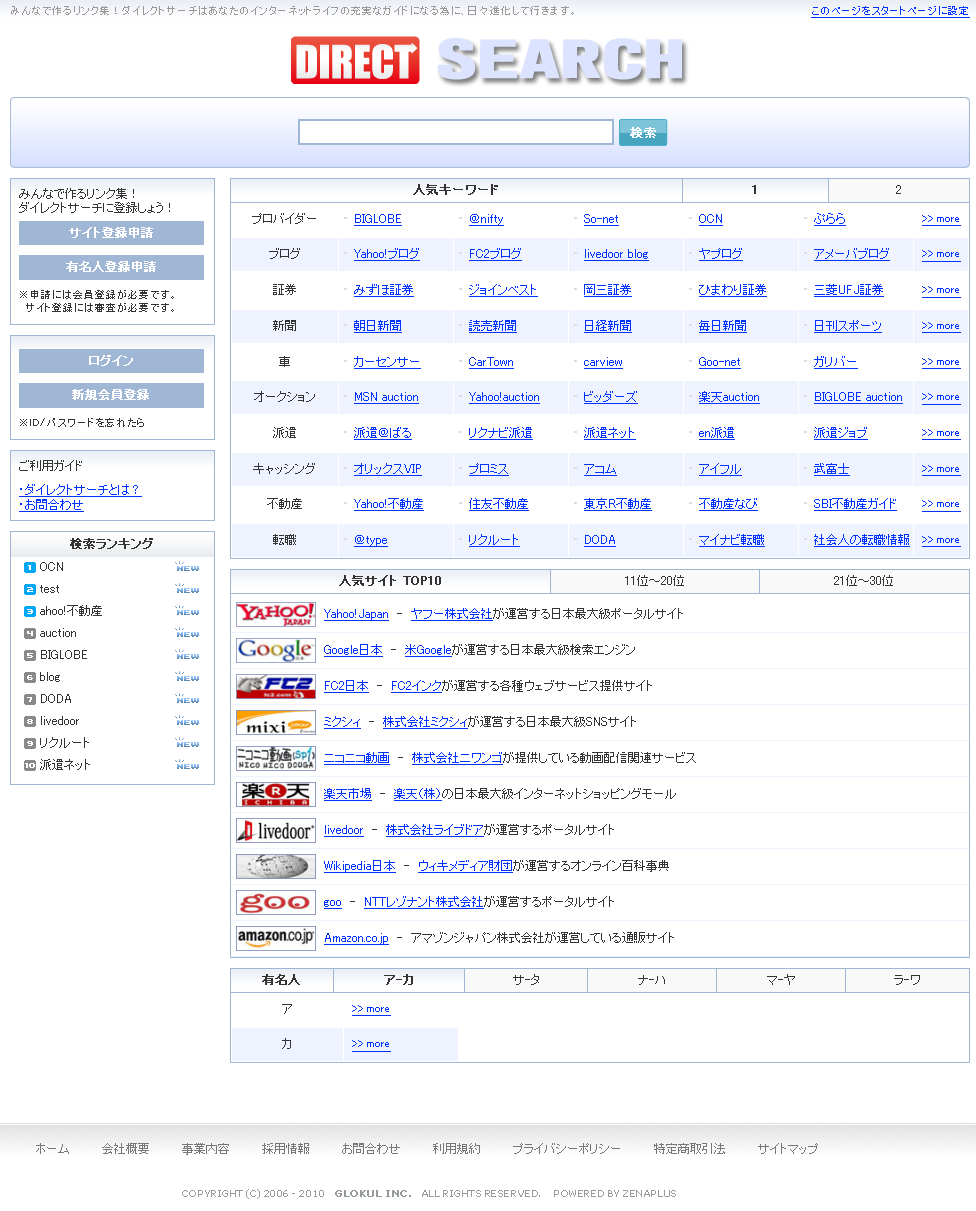976x1211 pixels.
Task: Click the DIRECT SEARCH site logo
Action: (x=488, y=61)
